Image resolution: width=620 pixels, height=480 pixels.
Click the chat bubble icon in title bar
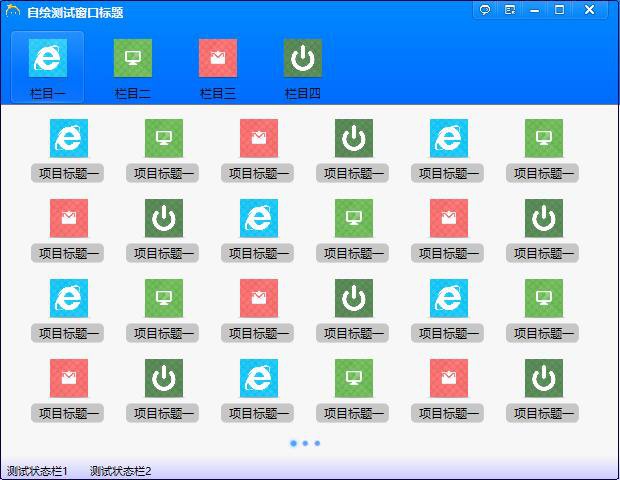[485, 10]
